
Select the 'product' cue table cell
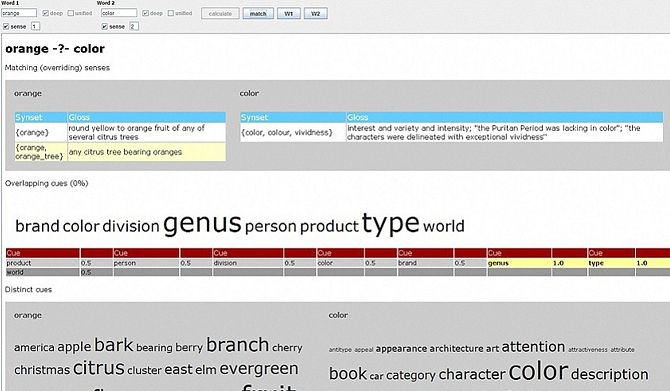(x=43, y=263)
